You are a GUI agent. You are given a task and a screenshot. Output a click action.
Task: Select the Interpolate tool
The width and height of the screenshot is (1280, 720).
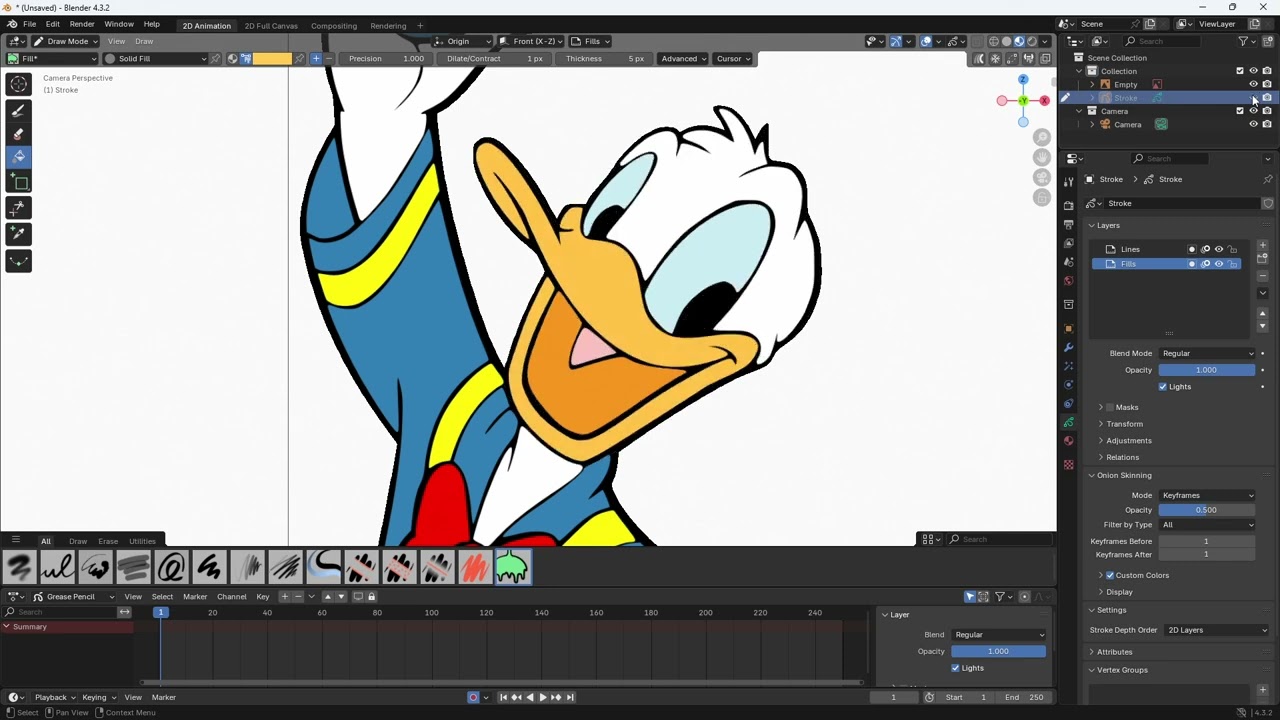pos(19,260)
